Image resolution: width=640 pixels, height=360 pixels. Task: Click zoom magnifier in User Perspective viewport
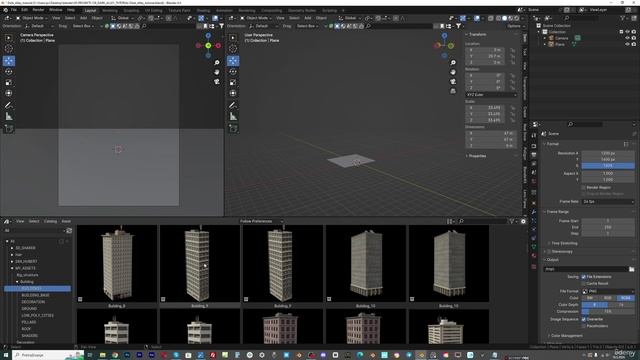click(x=453, y=62)
